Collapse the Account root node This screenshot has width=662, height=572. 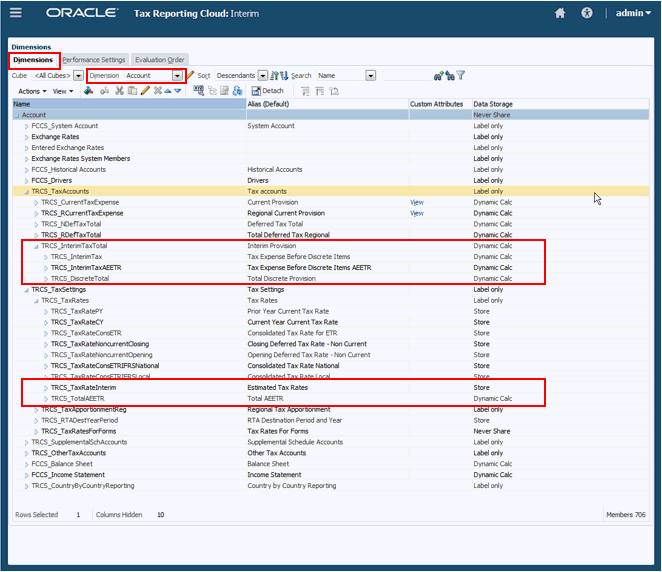coord(17,115)
